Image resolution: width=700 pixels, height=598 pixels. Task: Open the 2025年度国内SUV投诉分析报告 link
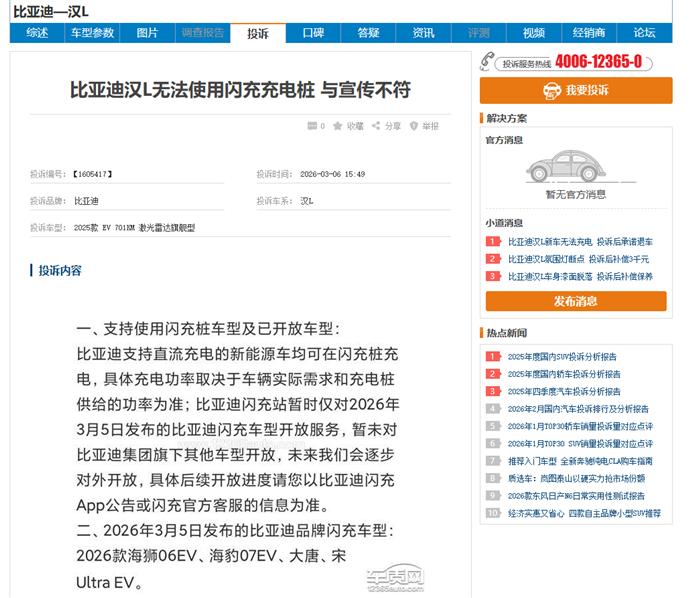(563, 356)
